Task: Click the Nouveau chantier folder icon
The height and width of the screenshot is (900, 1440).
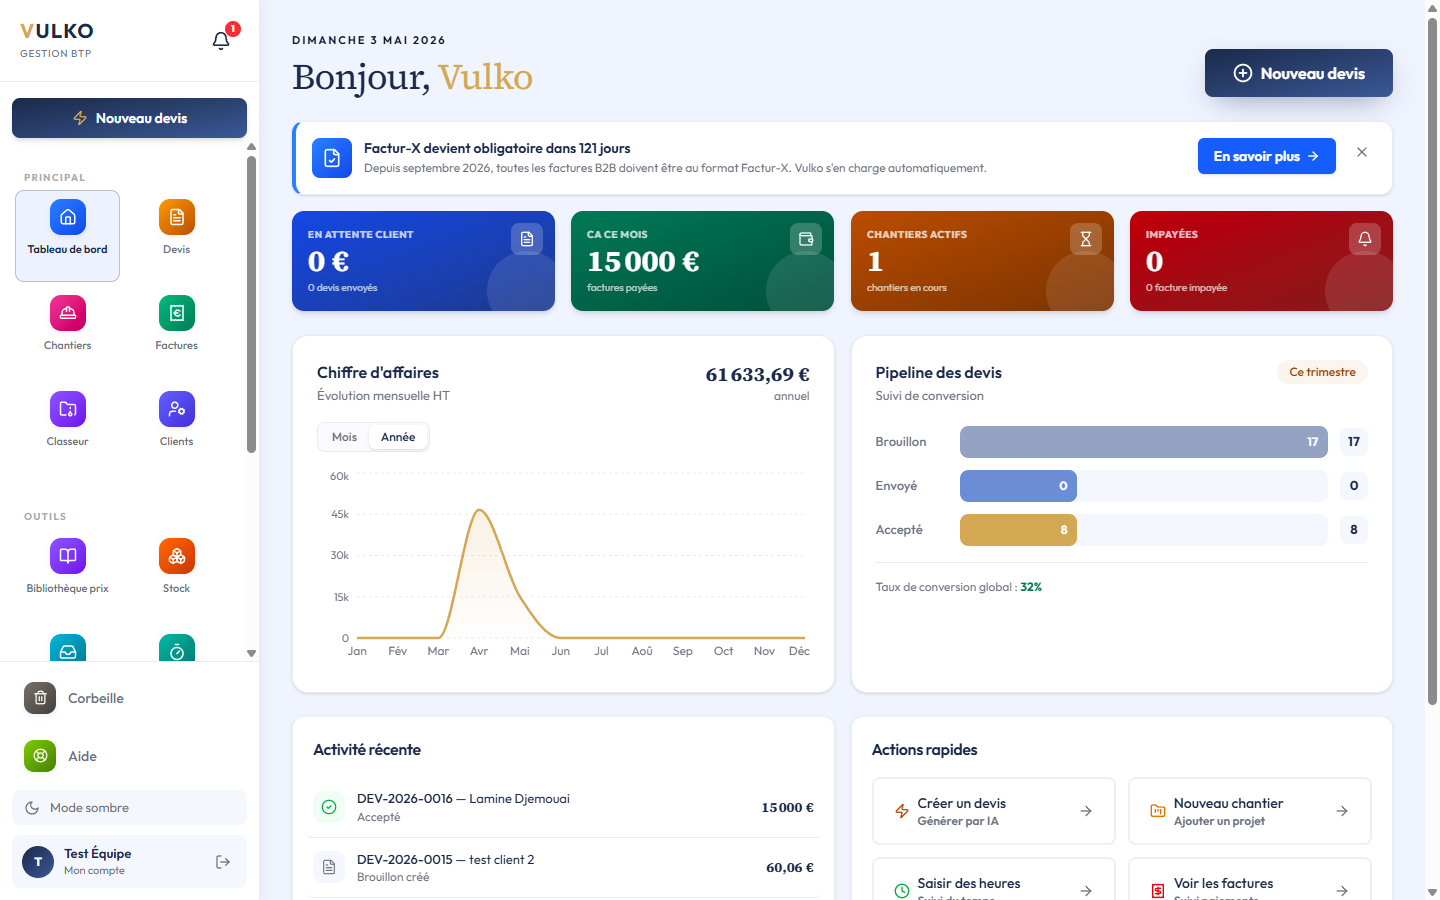Action: click(x=1158, y=811)
